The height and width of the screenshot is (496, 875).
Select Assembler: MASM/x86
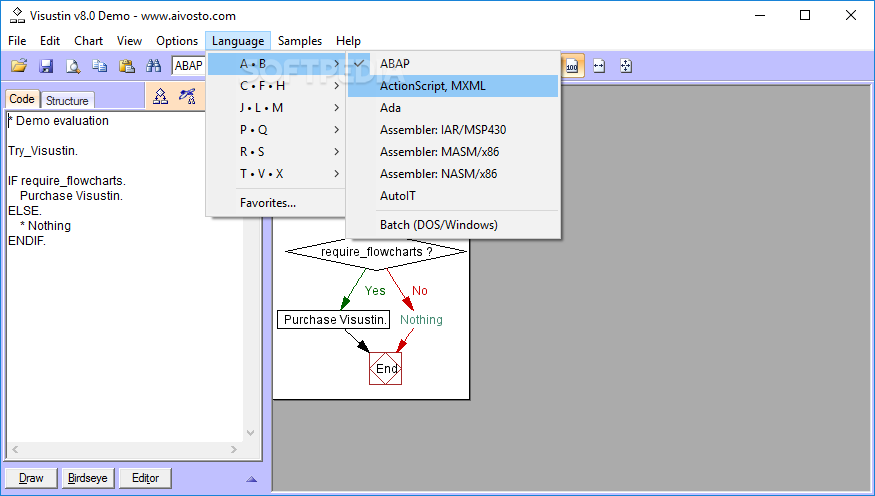click(453, 152)
